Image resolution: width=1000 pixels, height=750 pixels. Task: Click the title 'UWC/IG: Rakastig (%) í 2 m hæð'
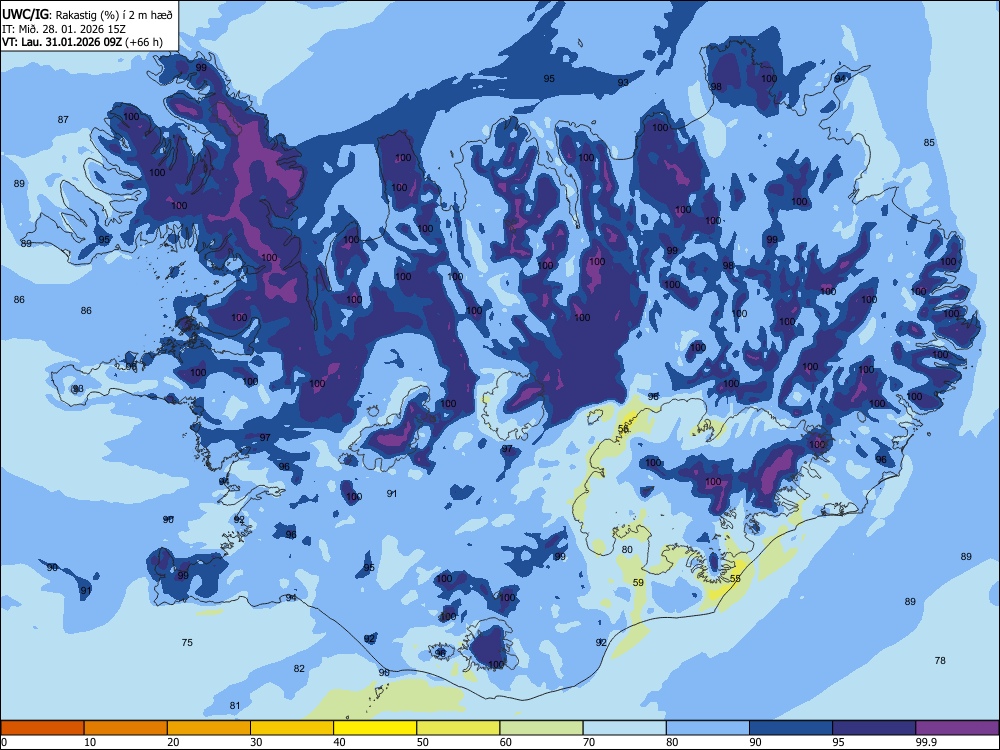point(87,15)
